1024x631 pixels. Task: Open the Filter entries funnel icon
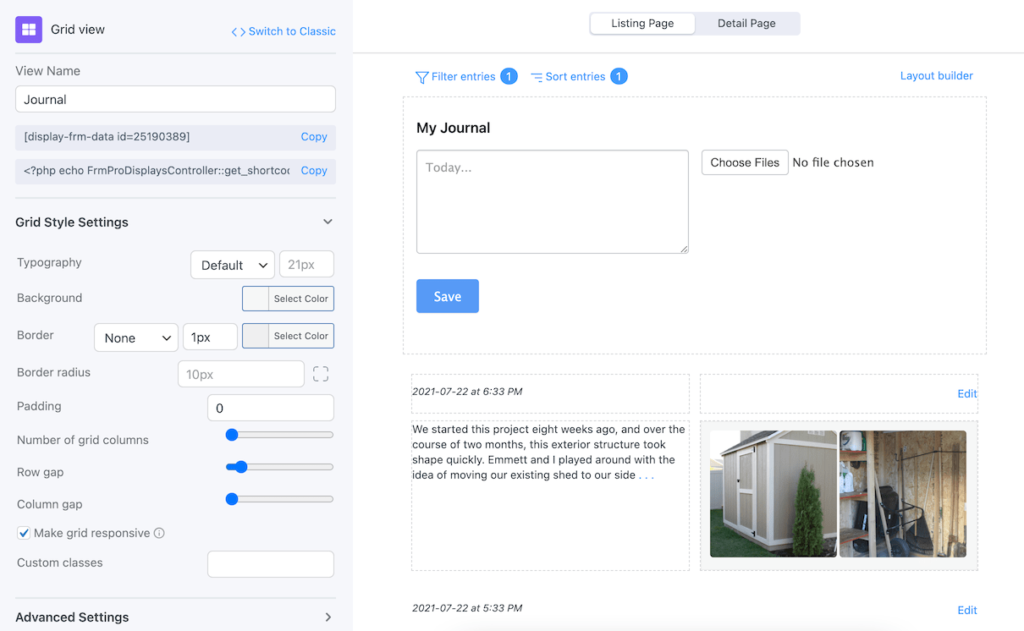[422, 76]
